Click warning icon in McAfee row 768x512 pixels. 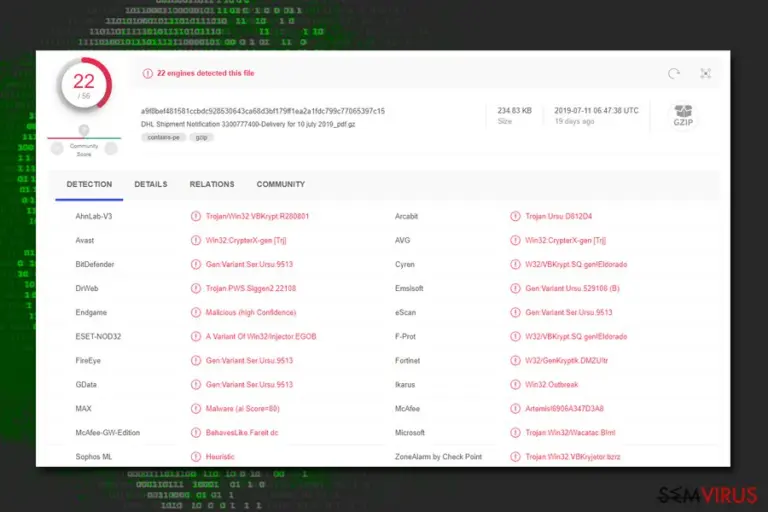tap(515, 408)
